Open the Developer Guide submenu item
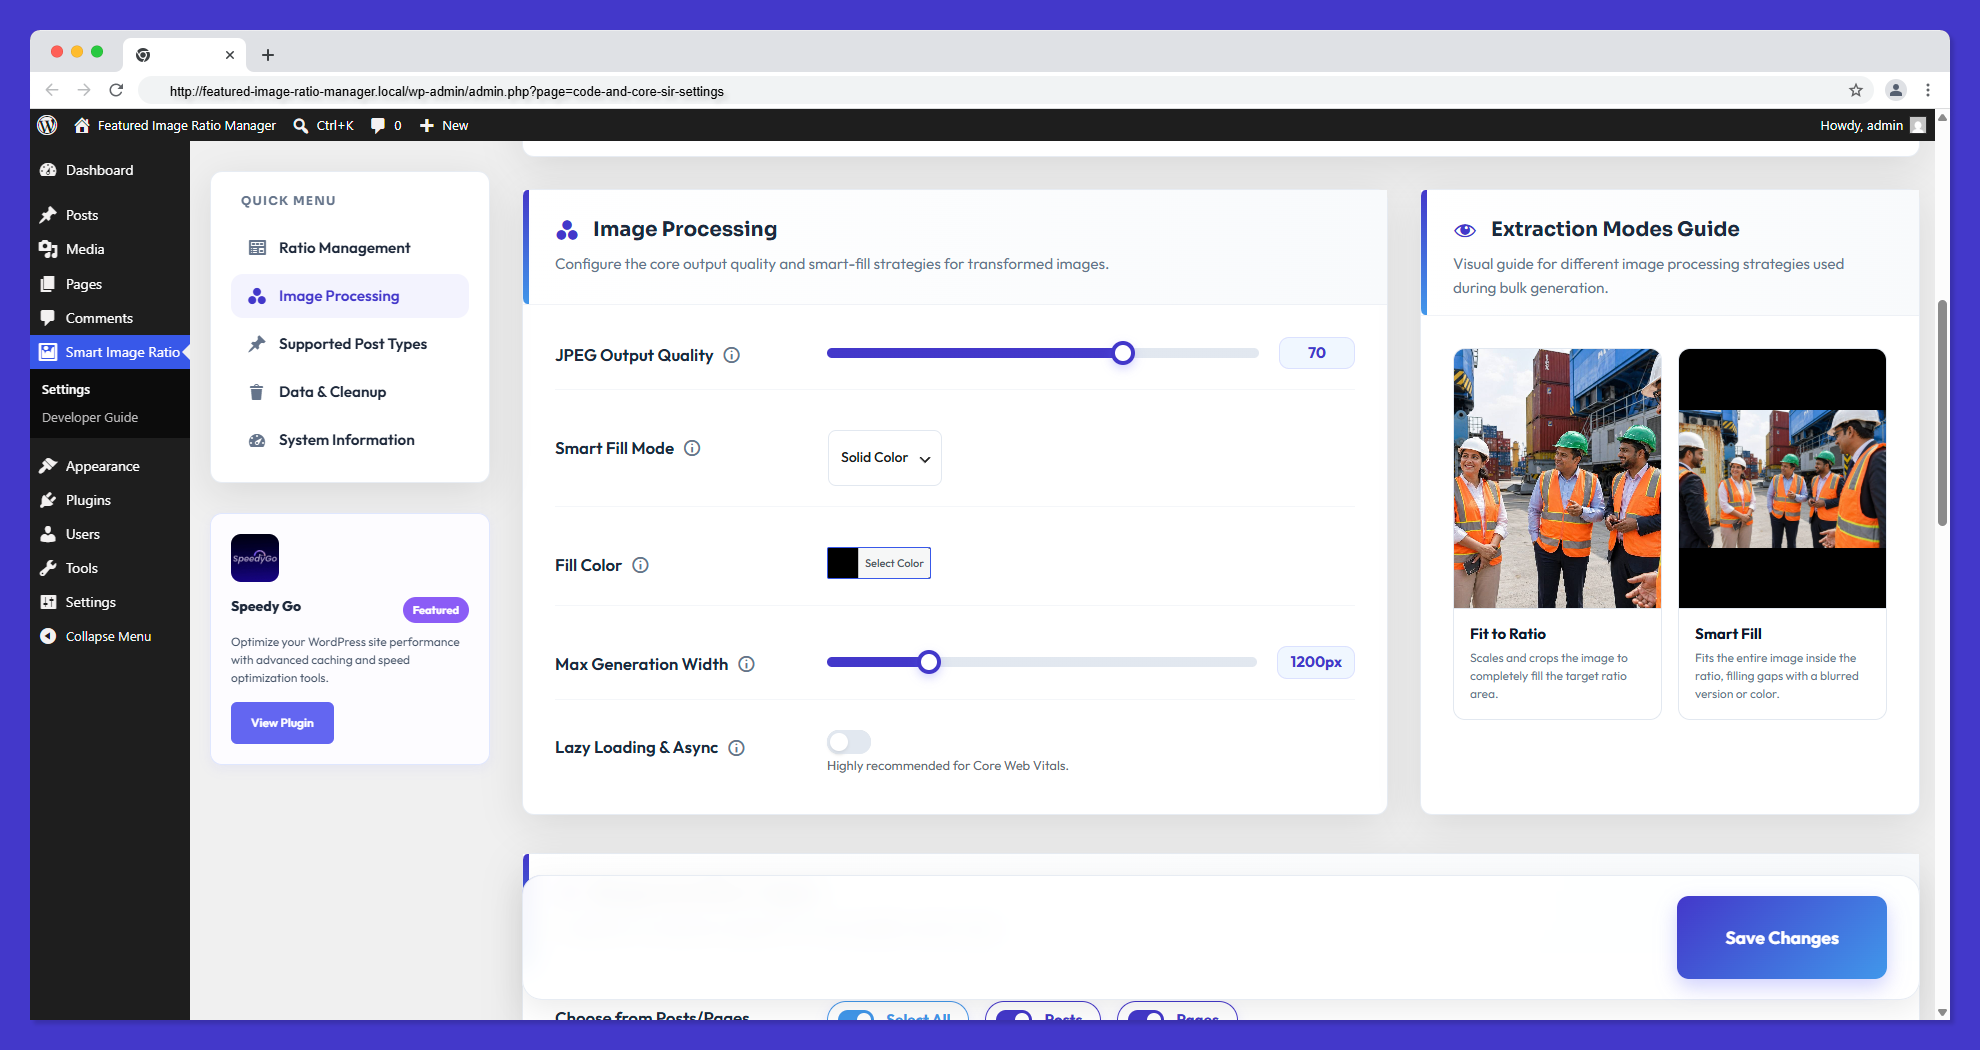Viewport: 1980px width, 1050px height. tap(90, 417)
